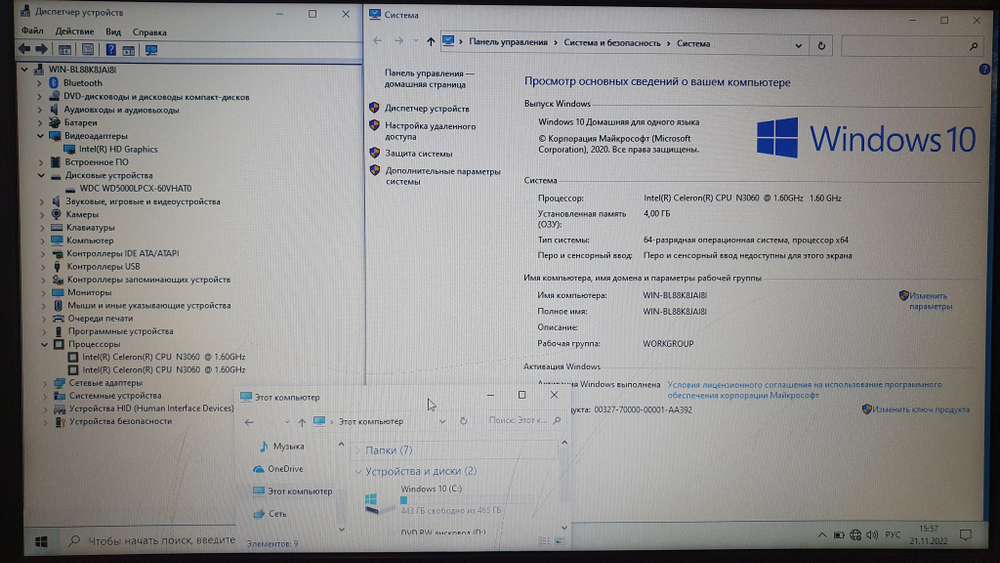Click the Сетевые адаптеры category icon

coord(59,383)
